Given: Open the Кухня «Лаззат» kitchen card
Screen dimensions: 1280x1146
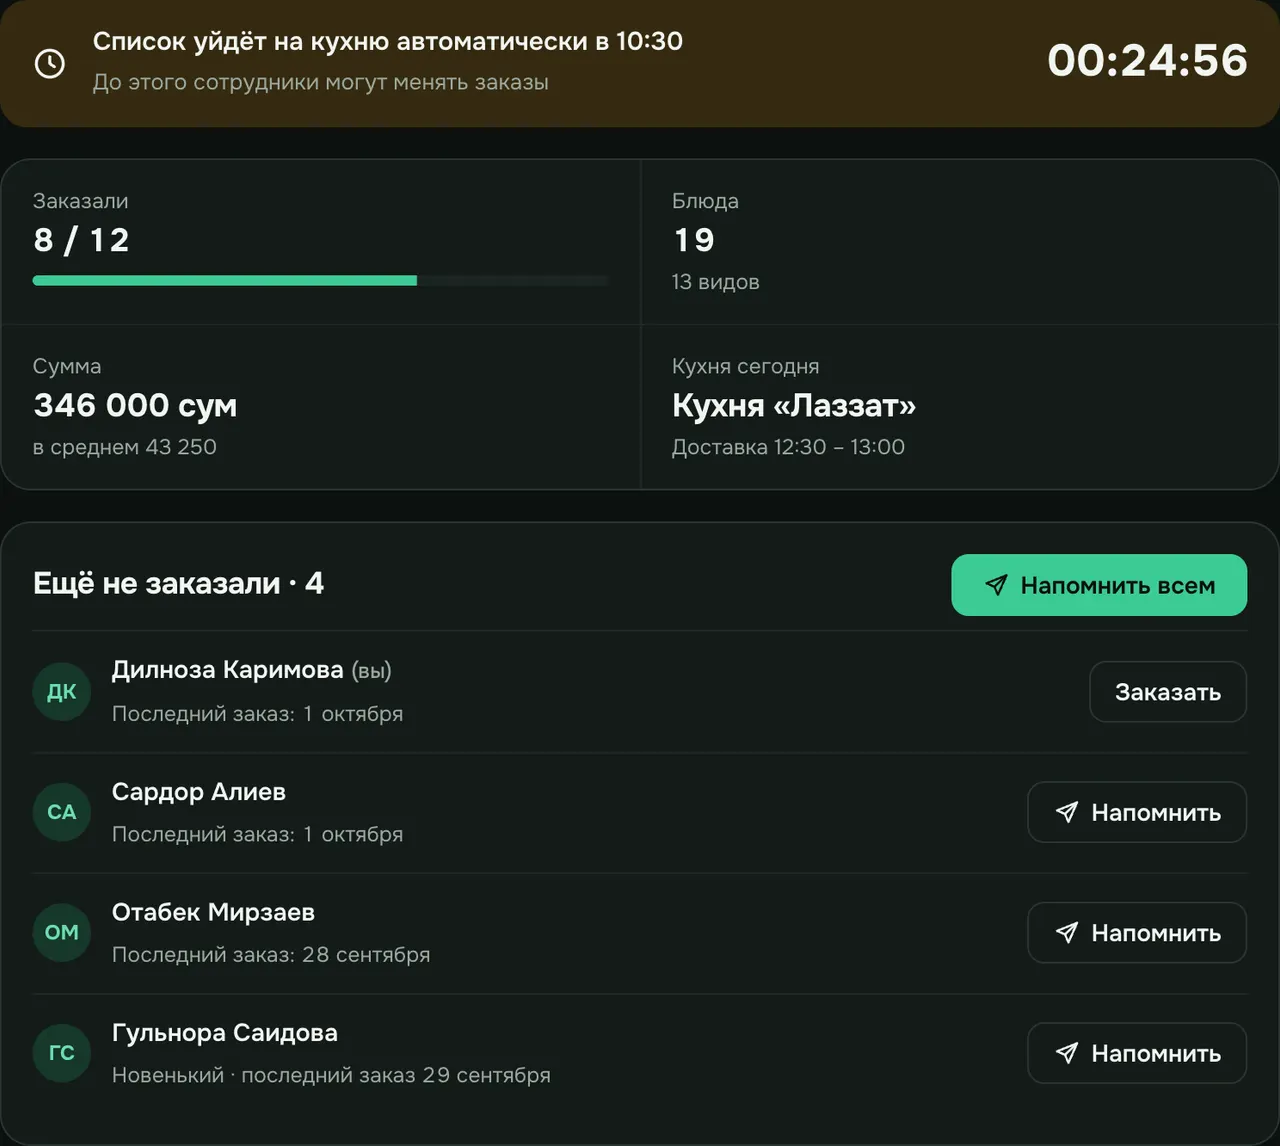Looking at the screenshot, I should [960, 406].
